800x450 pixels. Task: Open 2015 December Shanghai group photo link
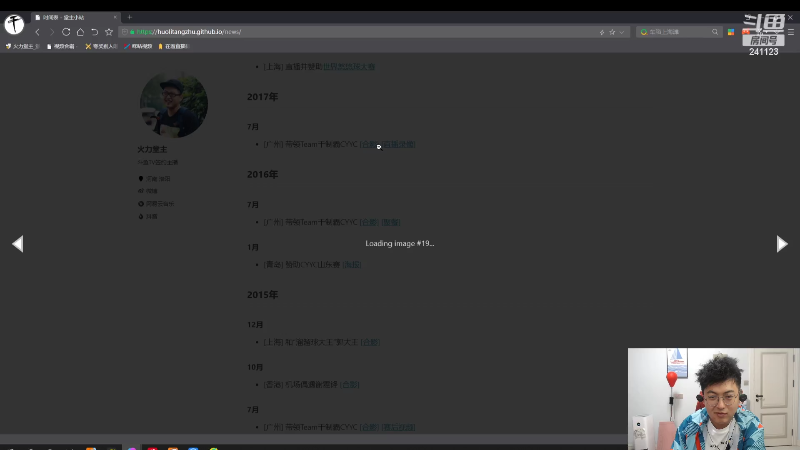coord(370,342)
